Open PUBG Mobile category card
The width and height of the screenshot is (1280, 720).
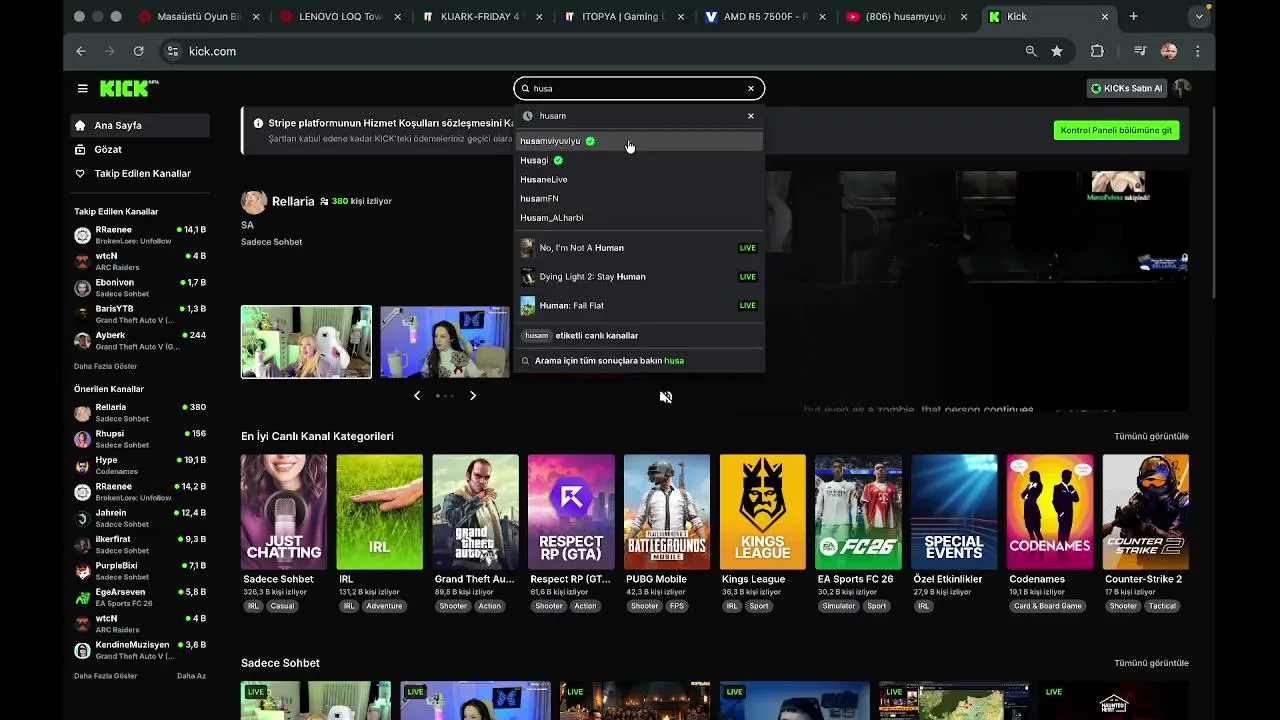pos(667,512)
